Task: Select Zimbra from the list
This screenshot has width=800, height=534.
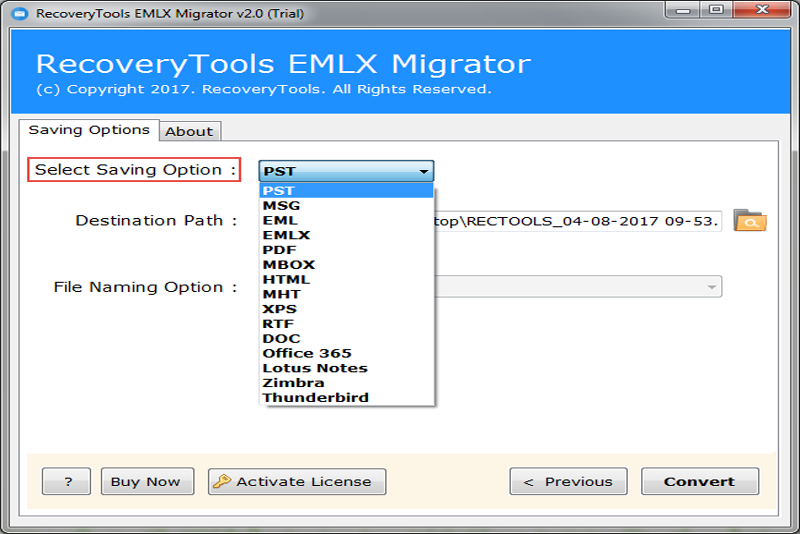Action: click(x=346, y=383)
